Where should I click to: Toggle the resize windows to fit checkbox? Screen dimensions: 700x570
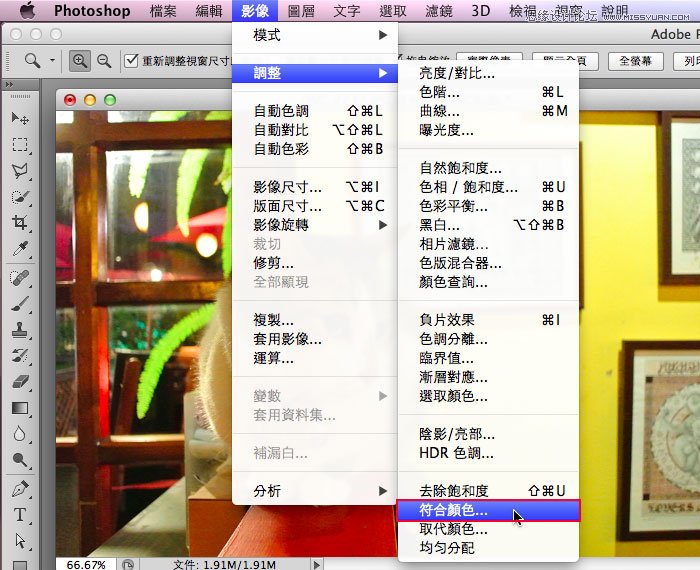coord(131,61)
